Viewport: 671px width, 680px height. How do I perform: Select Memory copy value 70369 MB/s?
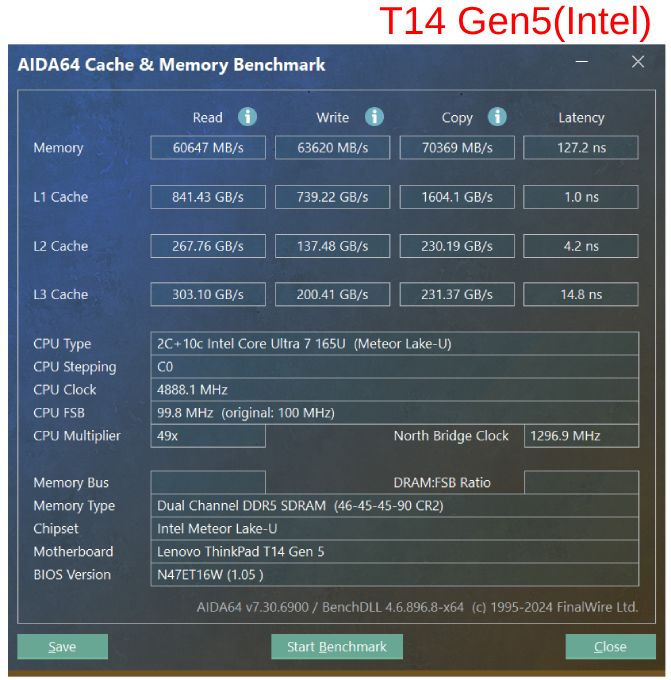click(457, 148)
